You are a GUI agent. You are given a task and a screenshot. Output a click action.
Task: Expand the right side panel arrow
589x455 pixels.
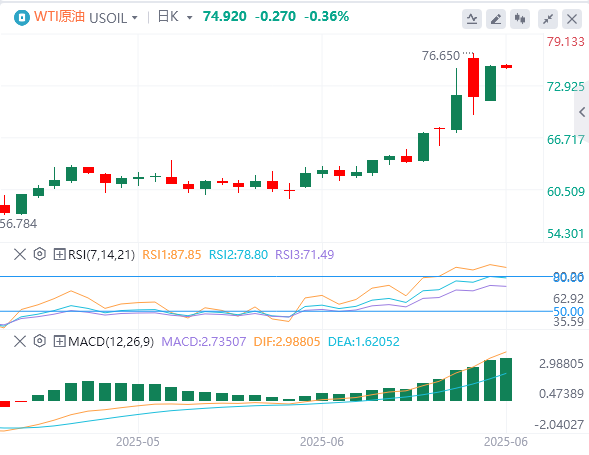point(582,112)
